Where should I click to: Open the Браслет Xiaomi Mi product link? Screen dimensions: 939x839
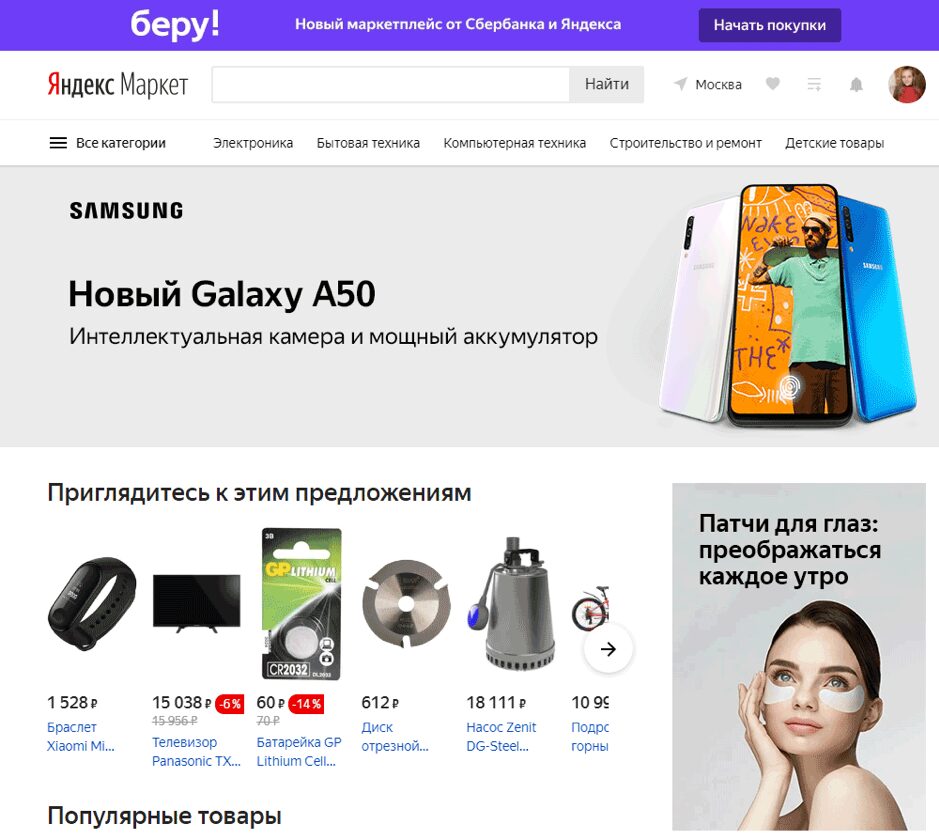[81, 737]
